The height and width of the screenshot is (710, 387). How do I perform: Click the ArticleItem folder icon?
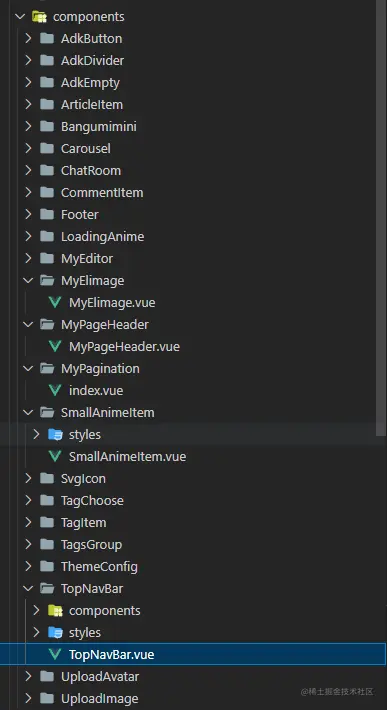(x=47, y=105)
